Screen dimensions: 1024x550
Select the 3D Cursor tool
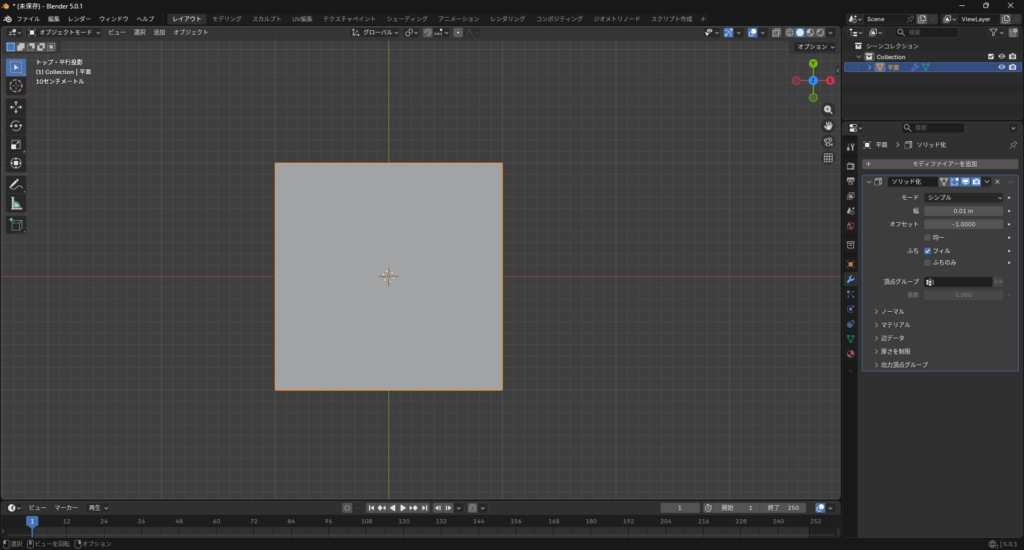(16, 86)
